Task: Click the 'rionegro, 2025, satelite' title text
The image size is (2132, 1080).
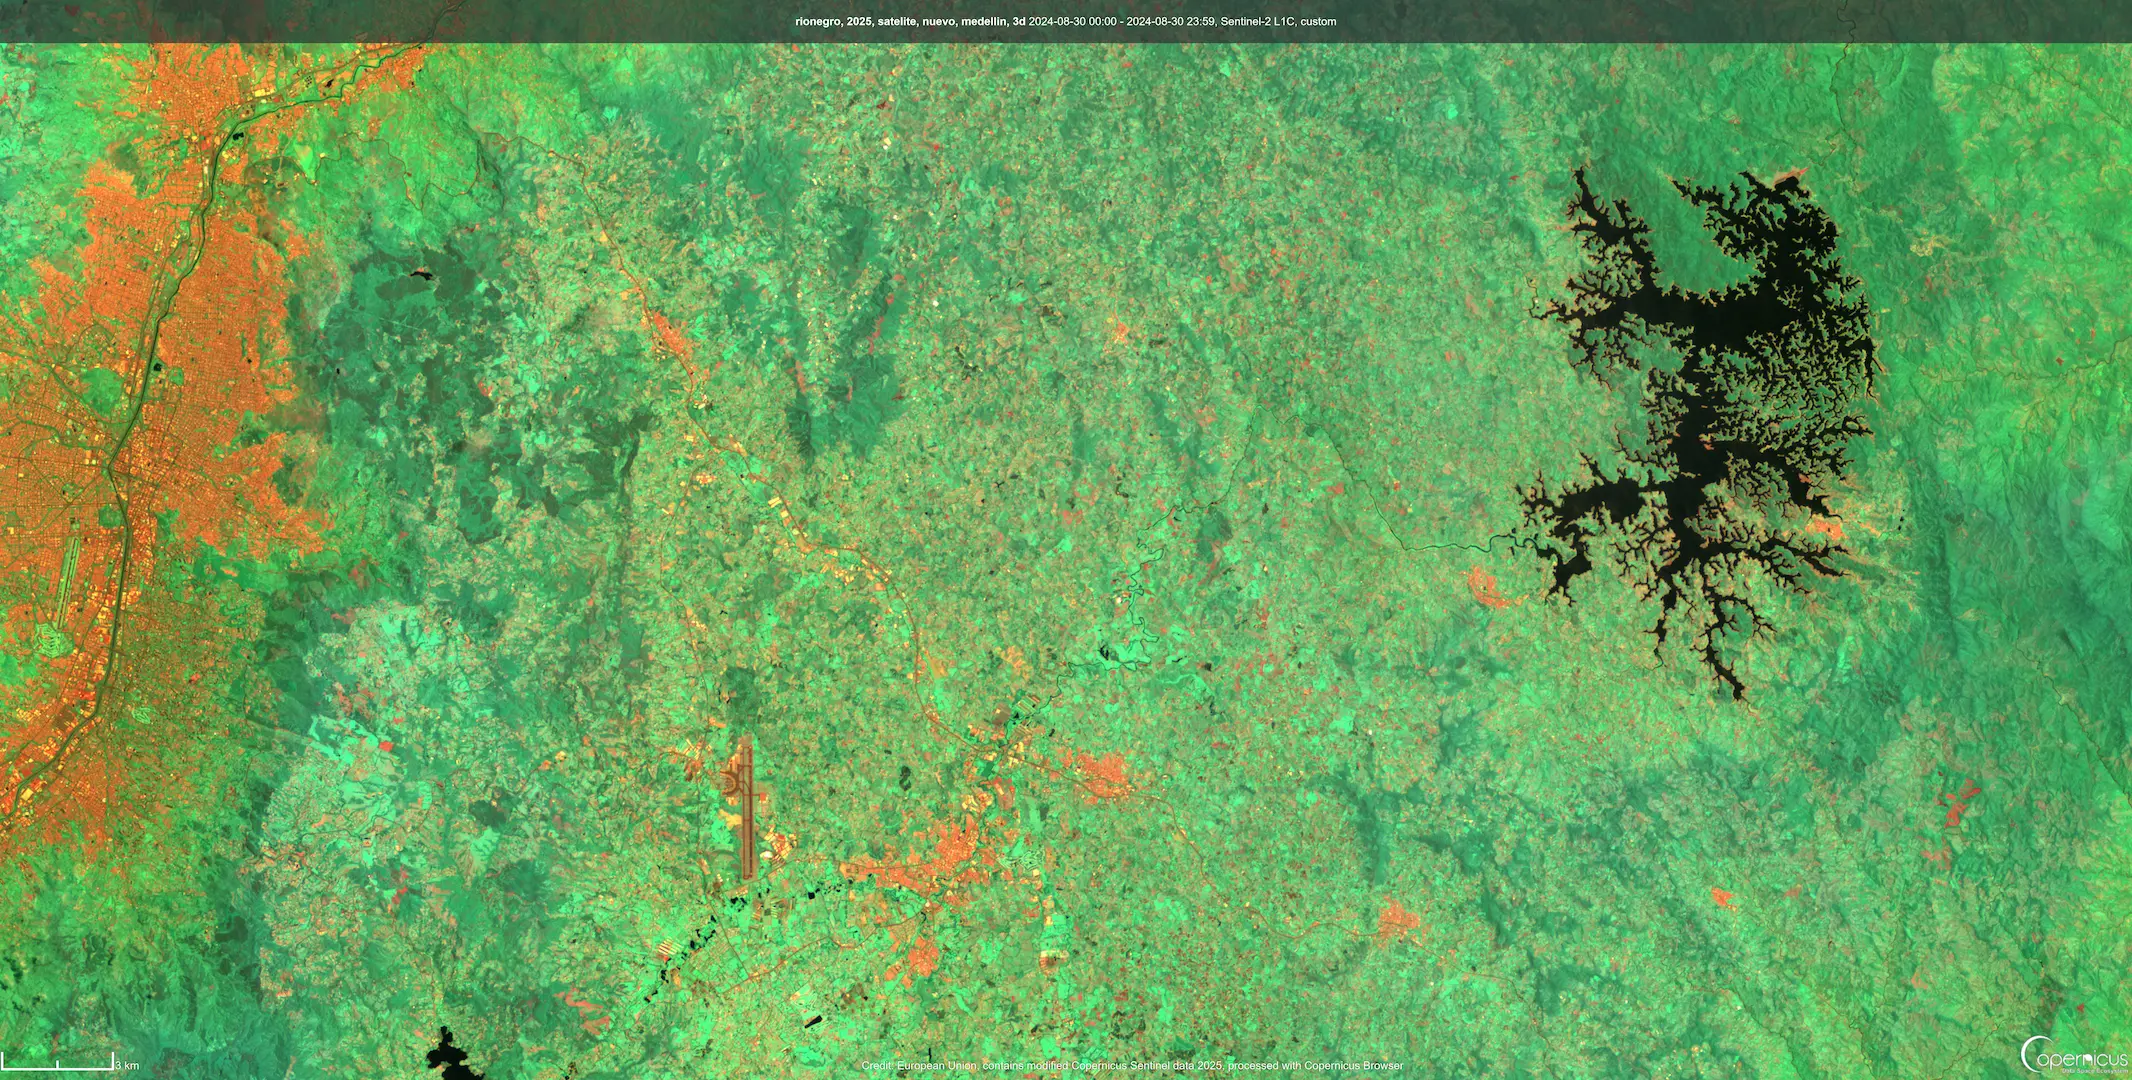Action: coord(856,21)
